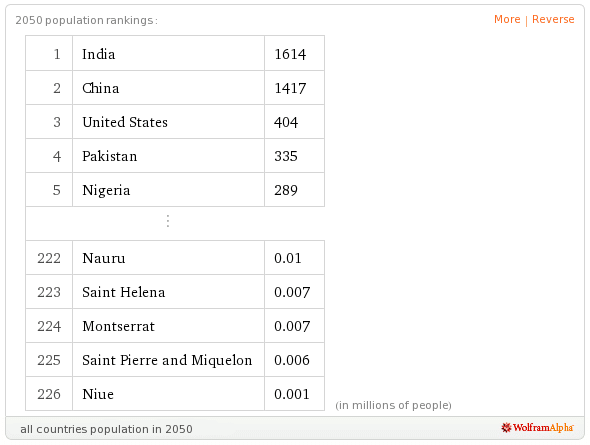Click Niue at rank 226
This screenshot has width=590, height=445.
(x=98, y=394)
